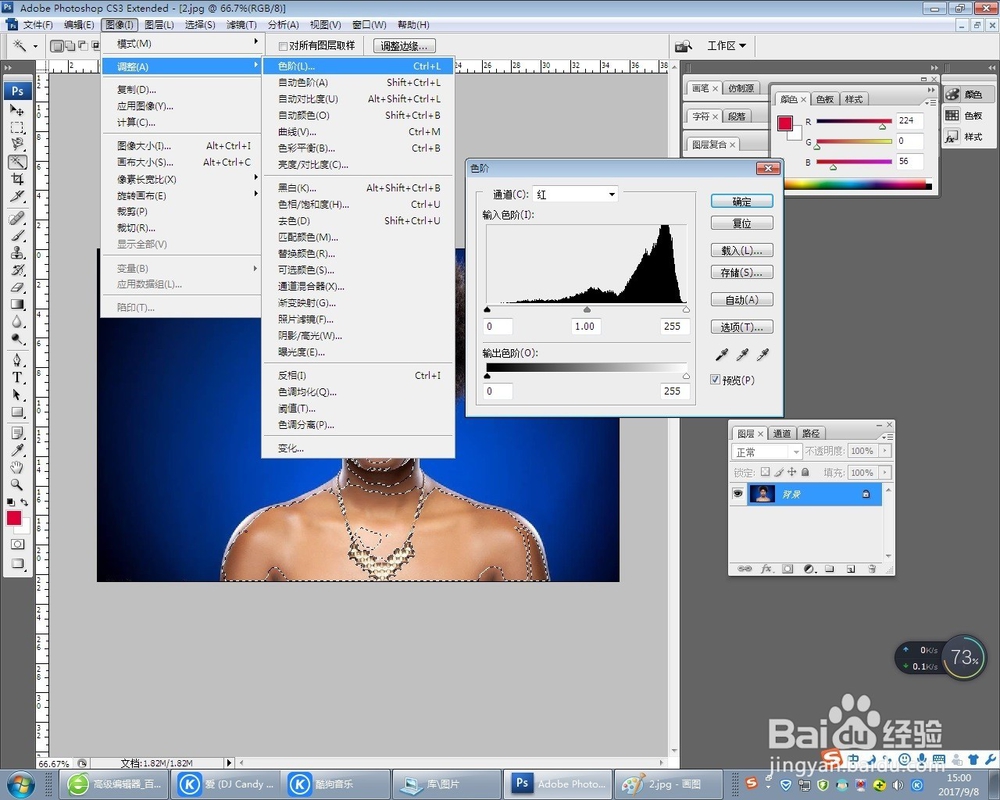Select the Pen tool
The width and height of the screenshot is (1000, 800).
(x=17, y=360)
